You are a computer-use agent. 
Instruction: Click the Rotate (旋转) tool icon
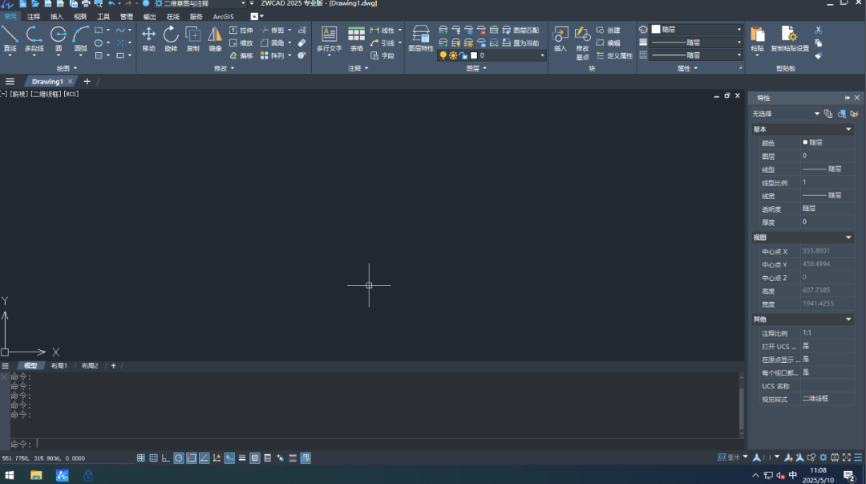pos(170,37)
